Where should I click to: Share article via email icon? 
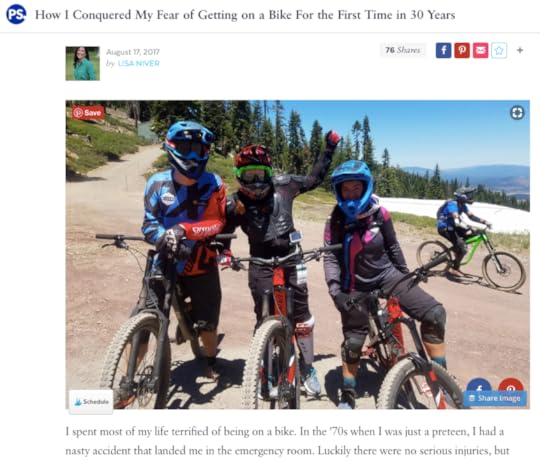tap(480, 50)
